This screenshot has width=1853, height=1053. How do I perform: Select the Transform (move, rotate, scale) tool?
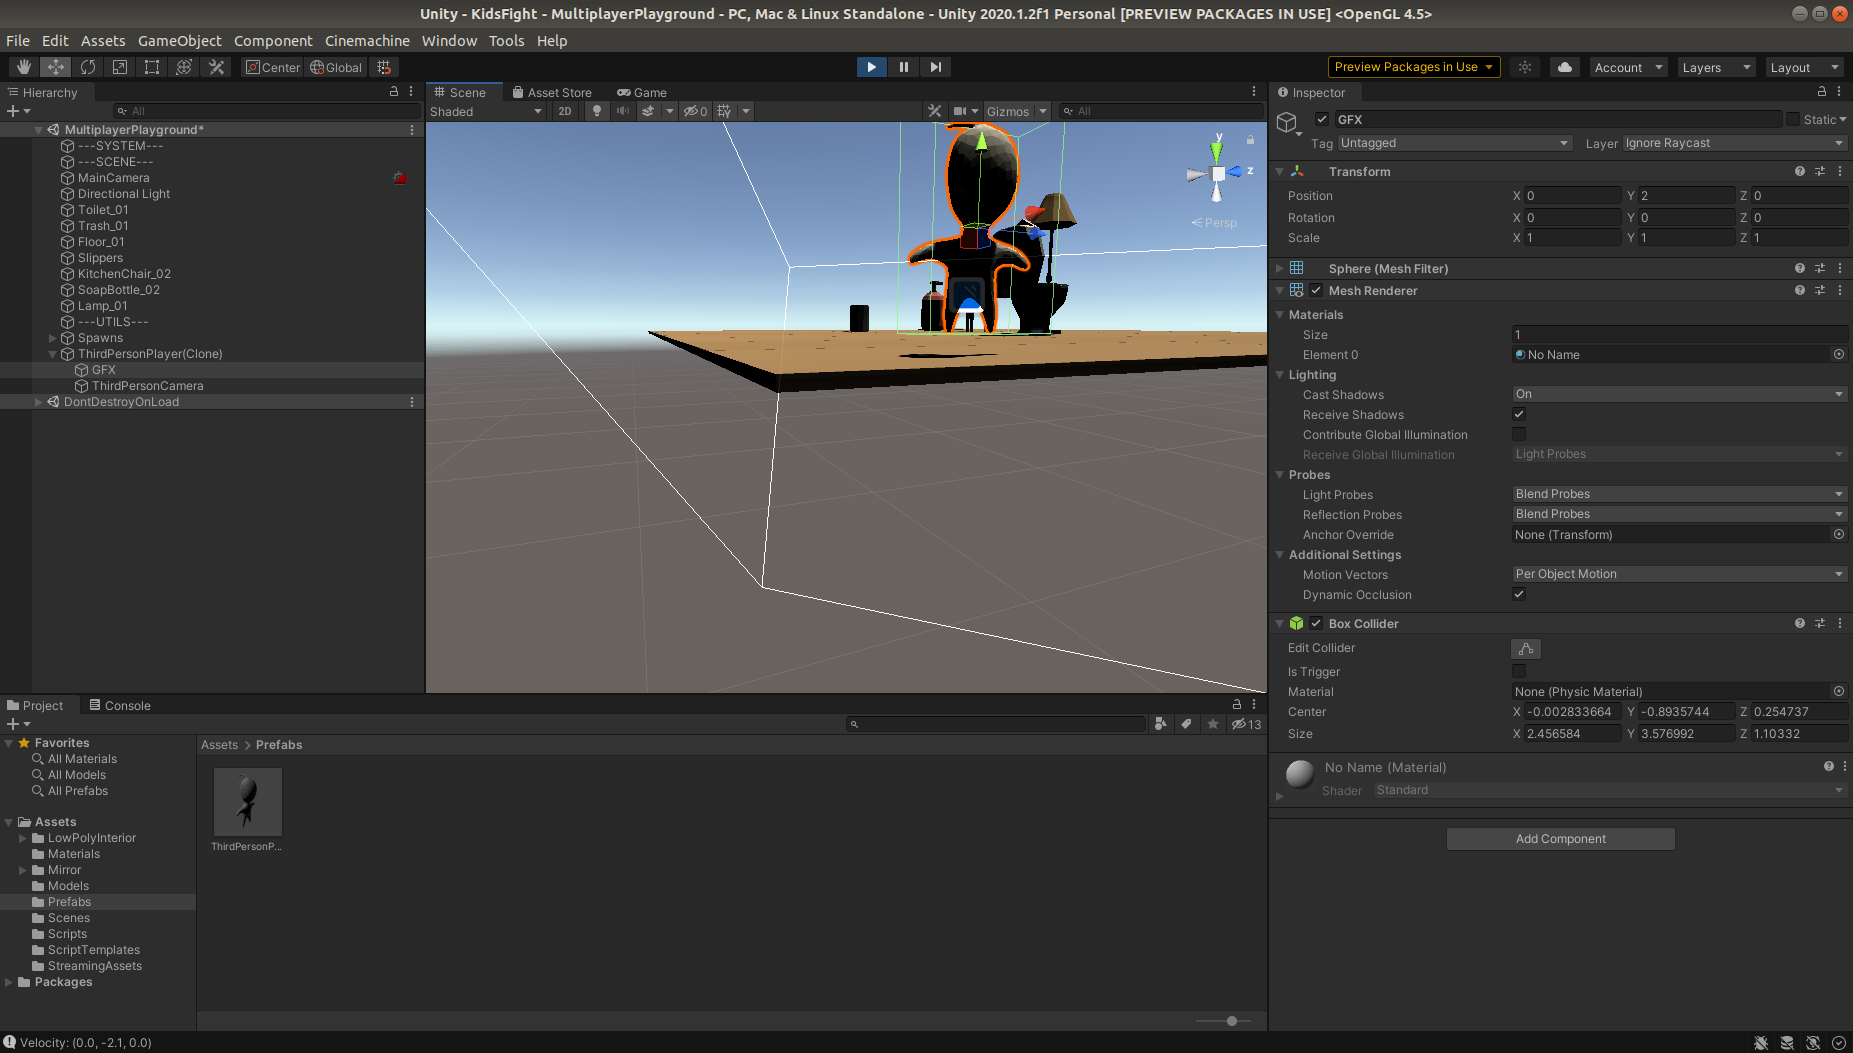[x=184, y=67]
